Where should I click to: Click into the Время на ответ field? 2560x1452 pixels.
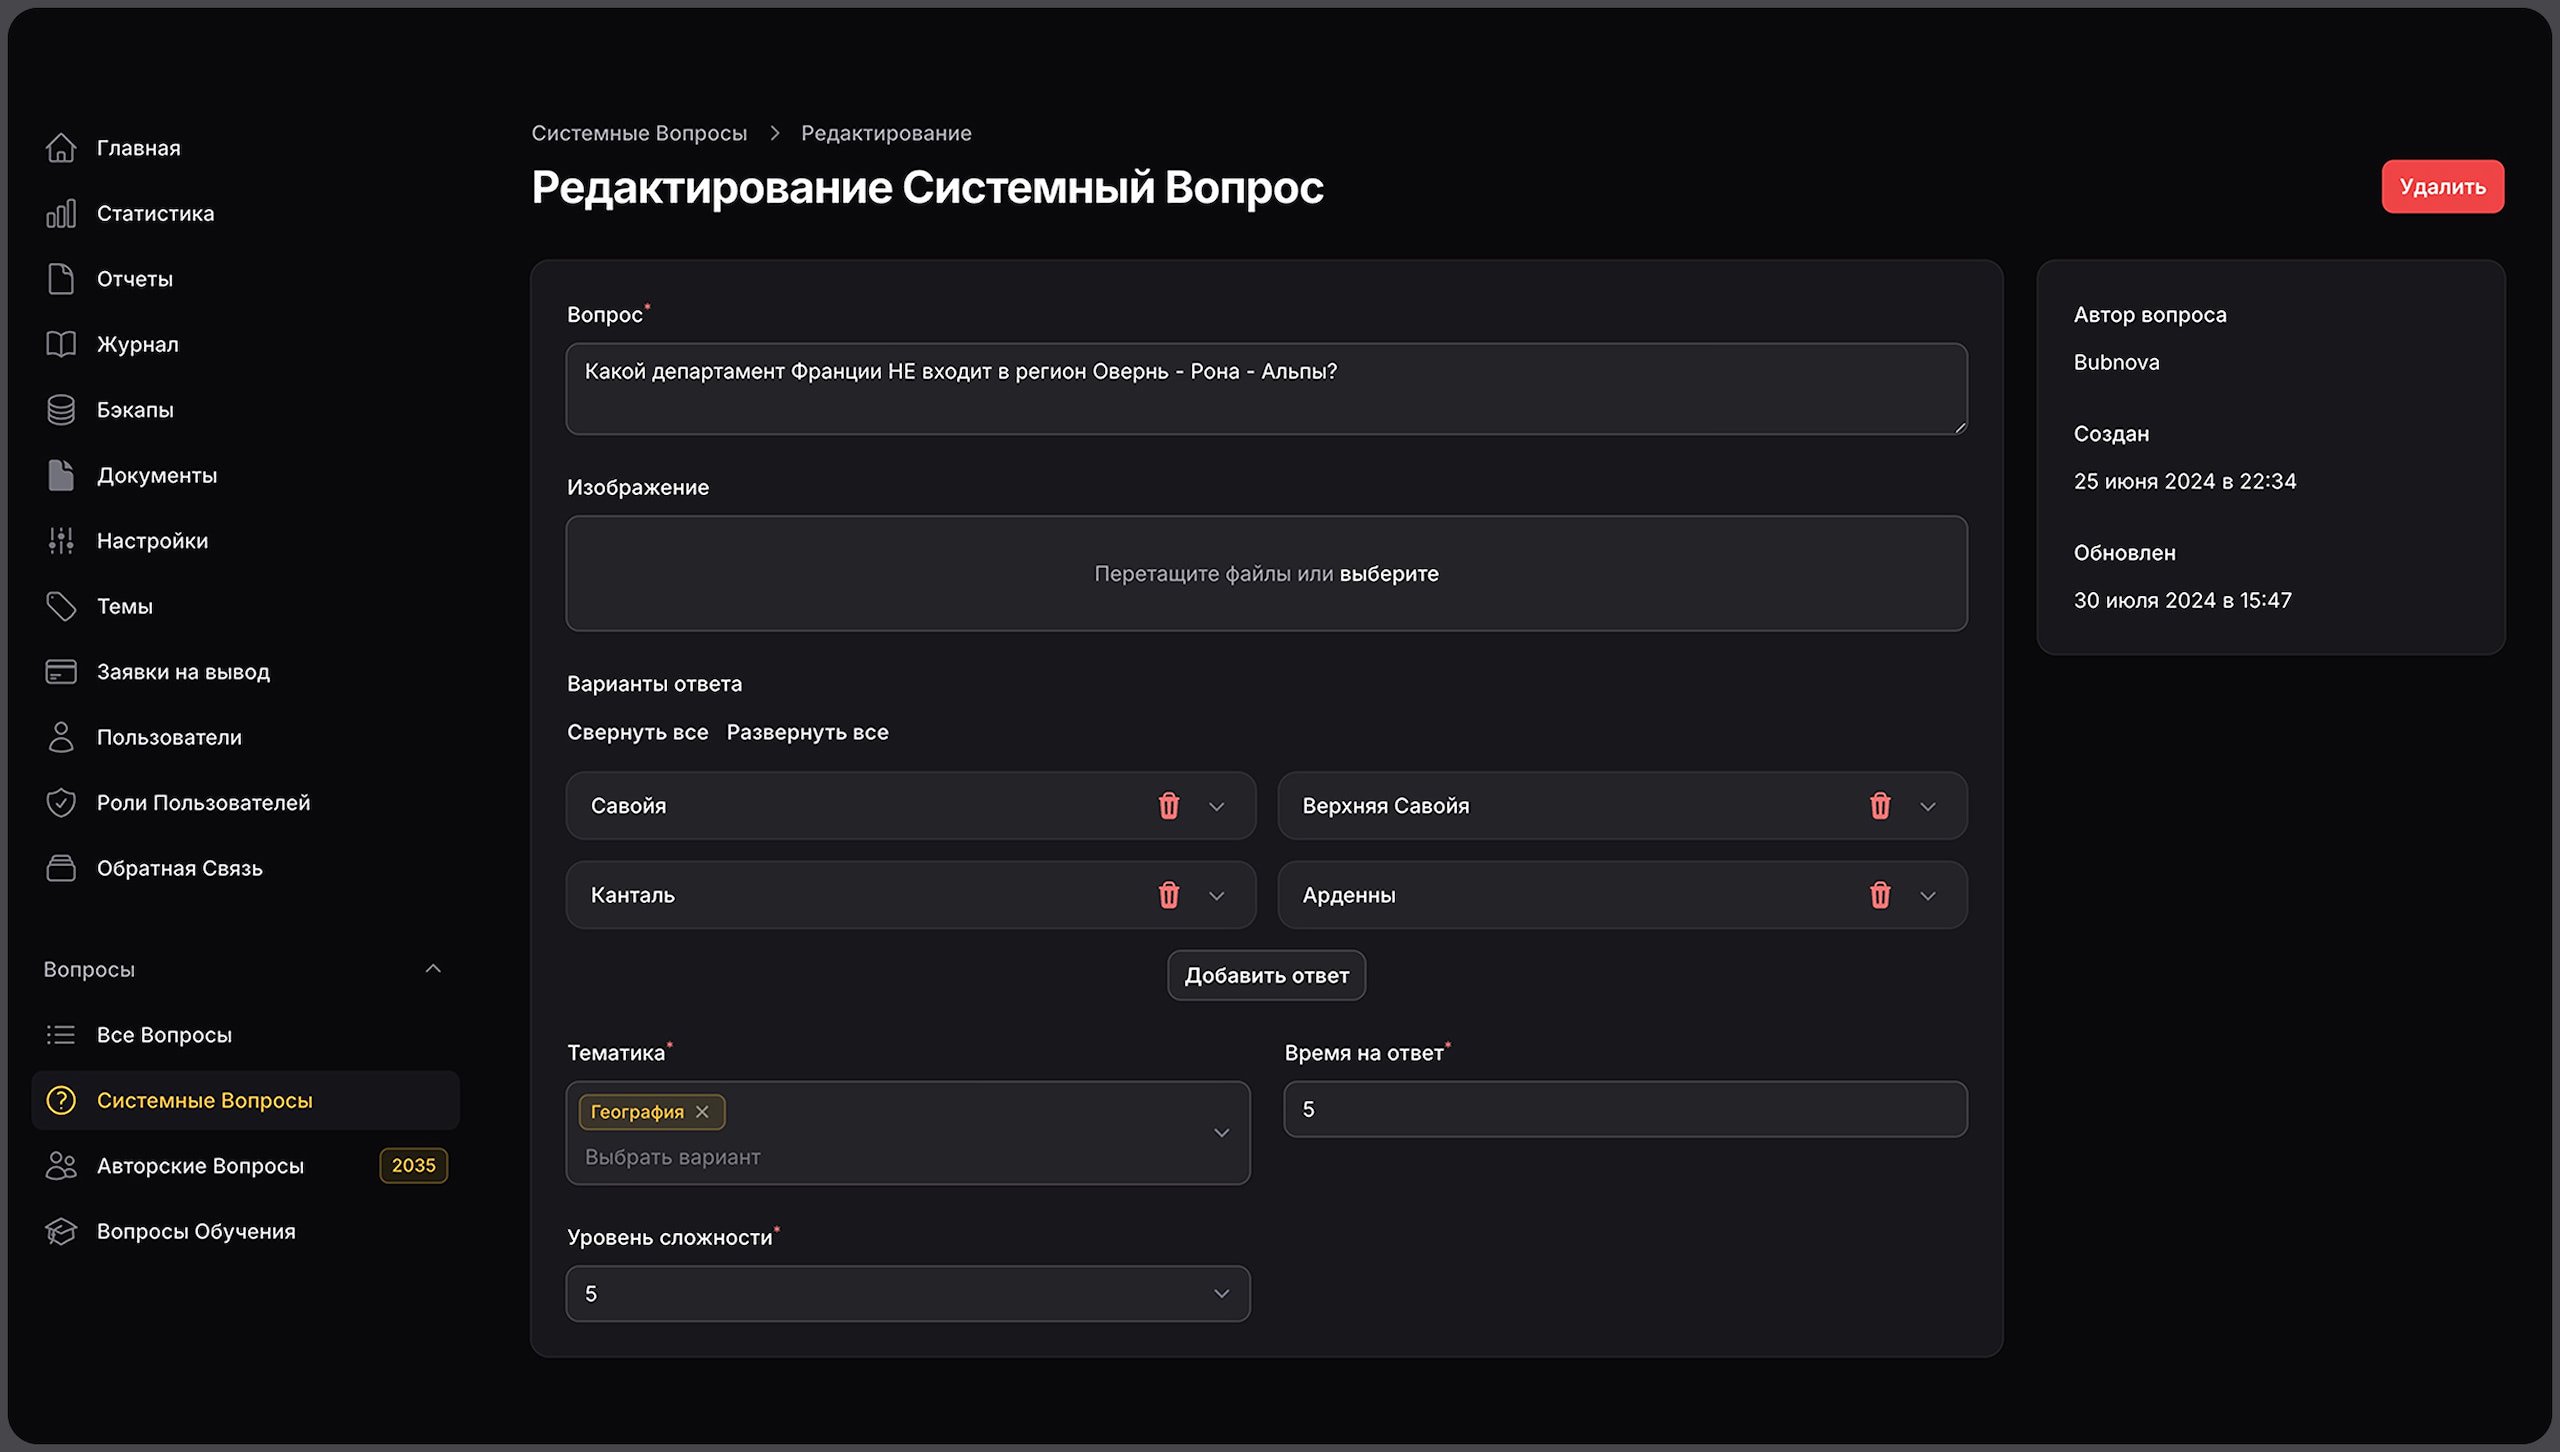coord(1624,1110)
